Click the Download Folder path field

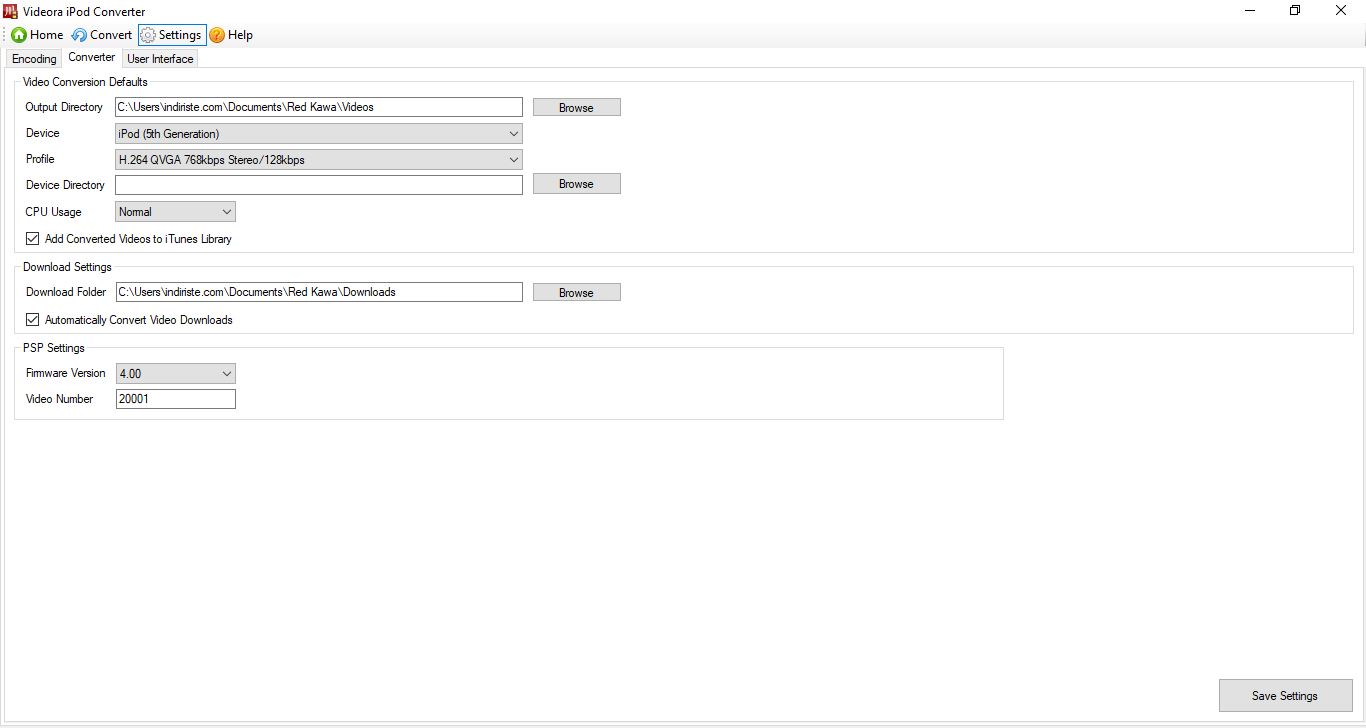tap(319, 292)
